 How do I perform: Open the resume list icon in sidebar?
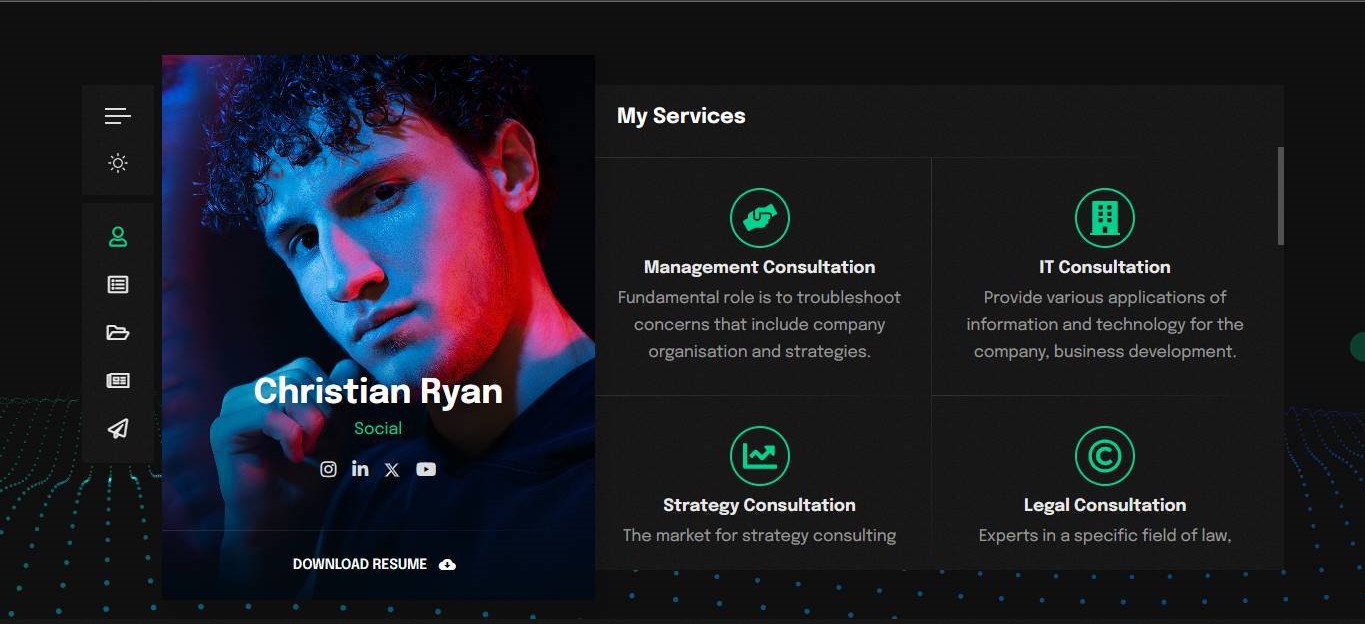[x=118, y=285]
